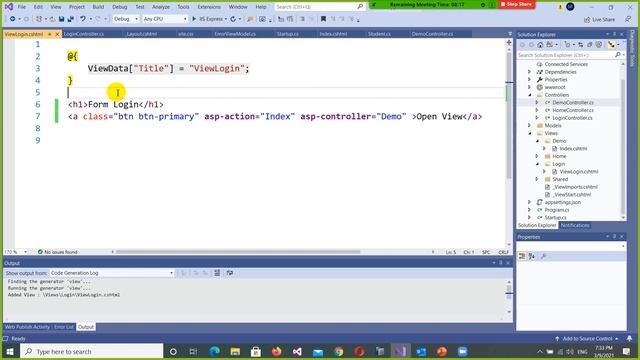Expand the wwwroot node
640x360 pixels.
tap(529, 87)
